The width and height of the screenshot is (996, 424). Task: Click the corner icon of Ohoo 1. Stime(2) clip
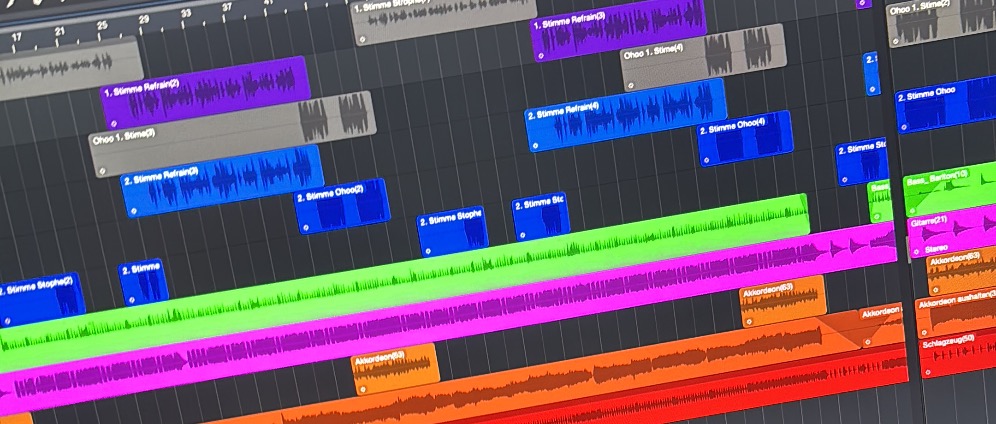coord(897,39)
